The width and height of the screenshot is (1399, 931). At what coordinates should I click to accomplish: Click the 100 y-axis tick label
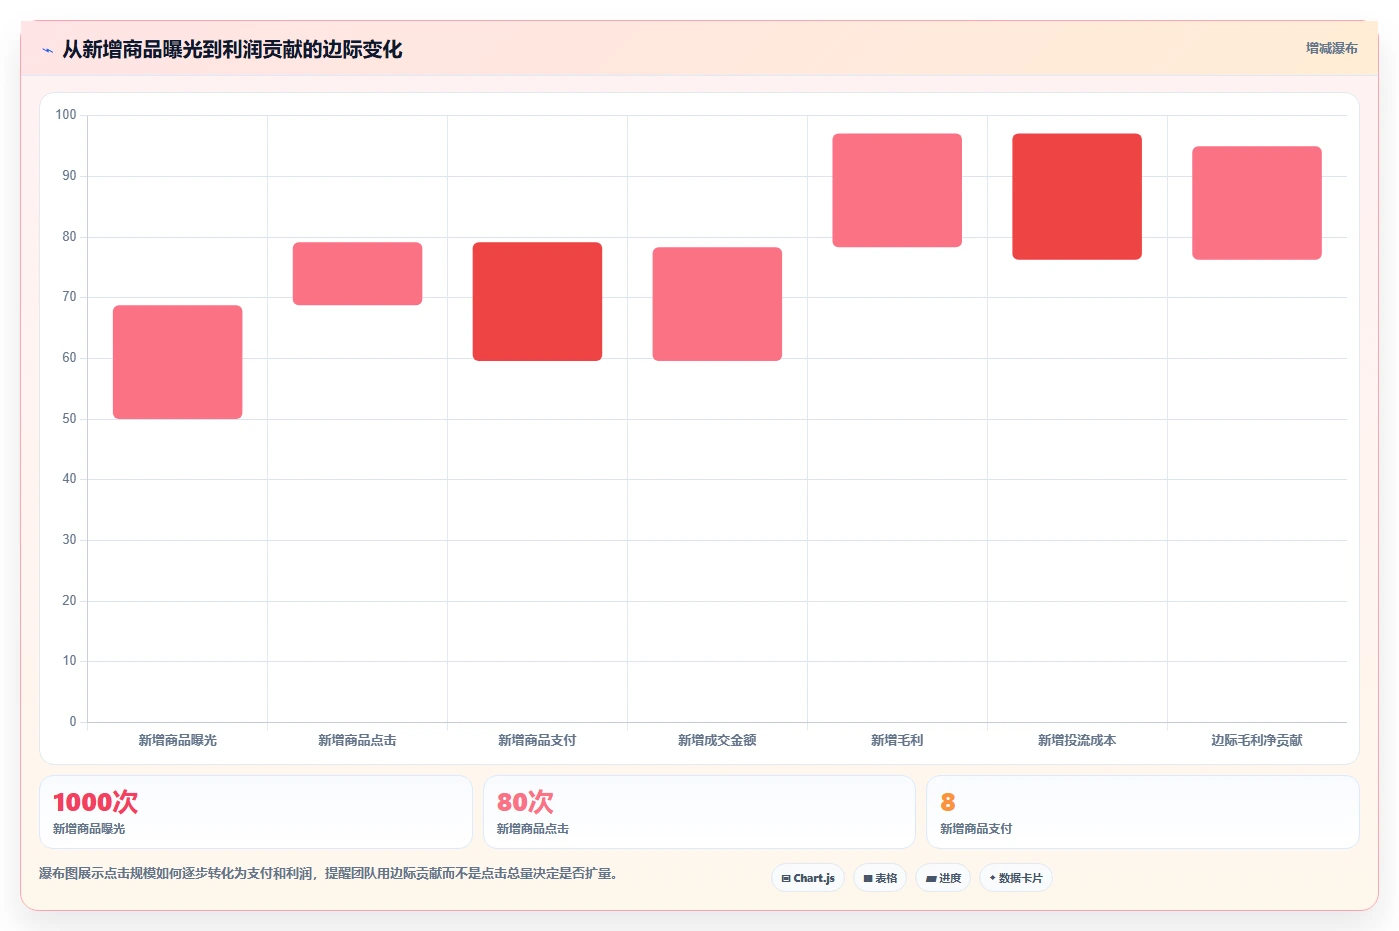click(x=66, y=115)
